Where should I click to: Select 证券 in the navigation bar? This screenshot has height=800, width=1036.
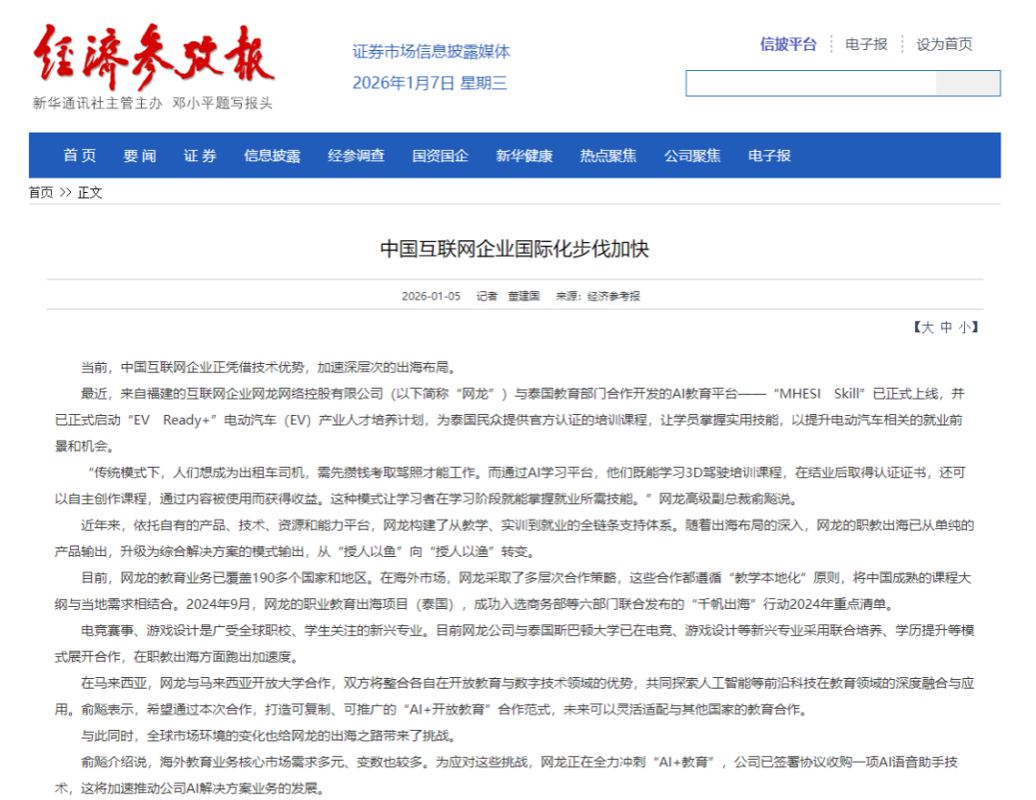(x=200, y=156)
